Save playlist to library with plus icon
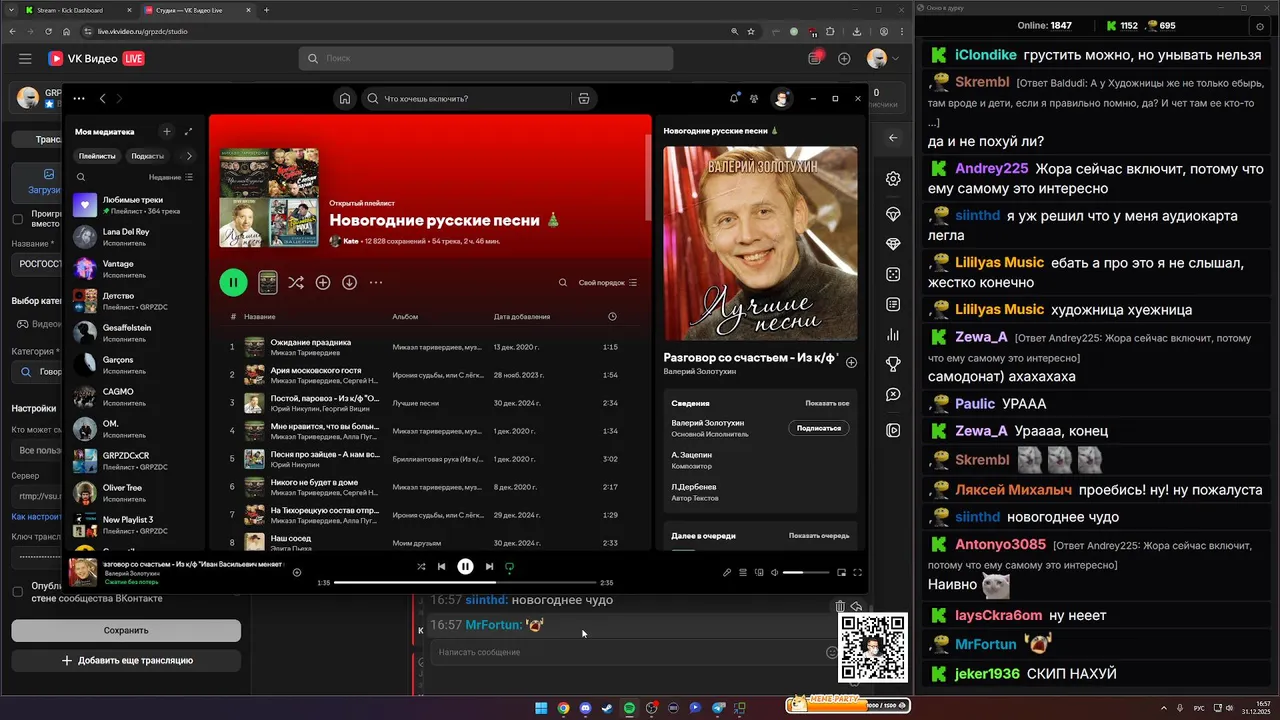1280x720 pixels. click(323, 282)
